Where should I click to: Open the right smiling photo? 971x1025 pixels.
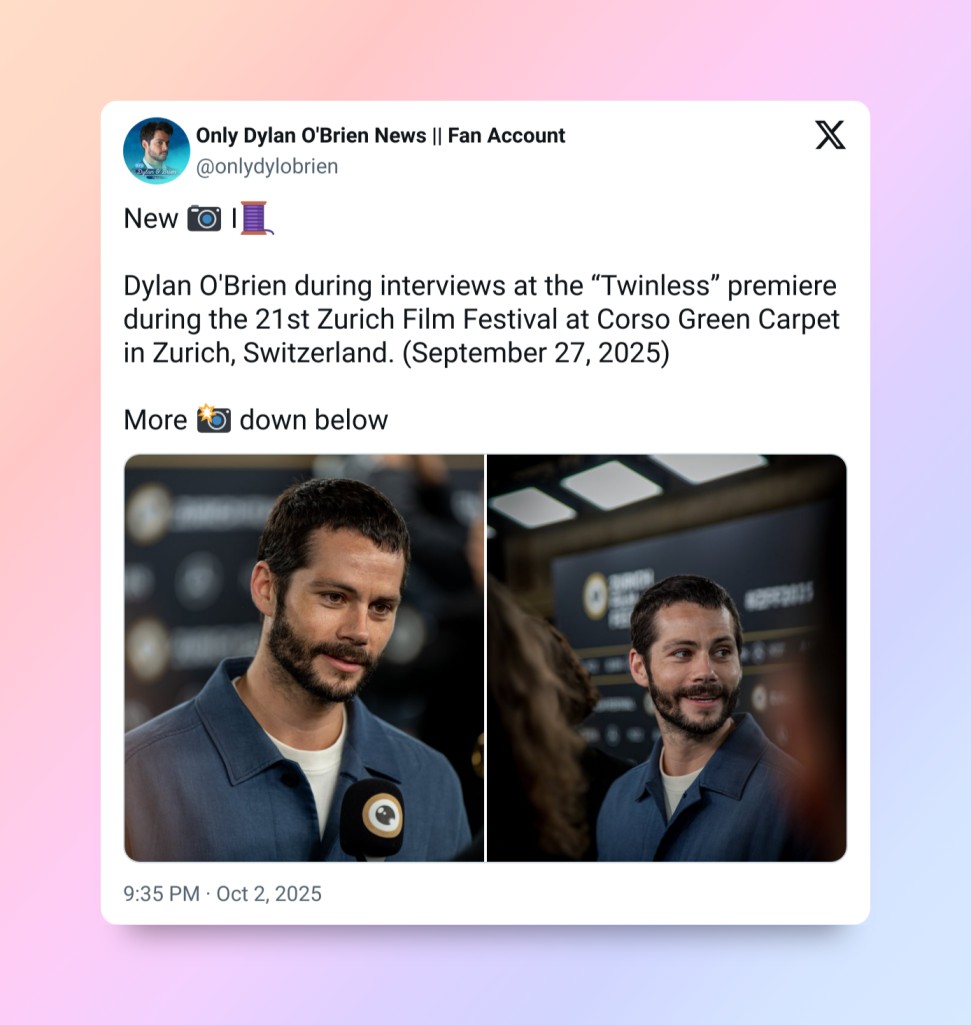pyautogui.click(x=667, y=658)
